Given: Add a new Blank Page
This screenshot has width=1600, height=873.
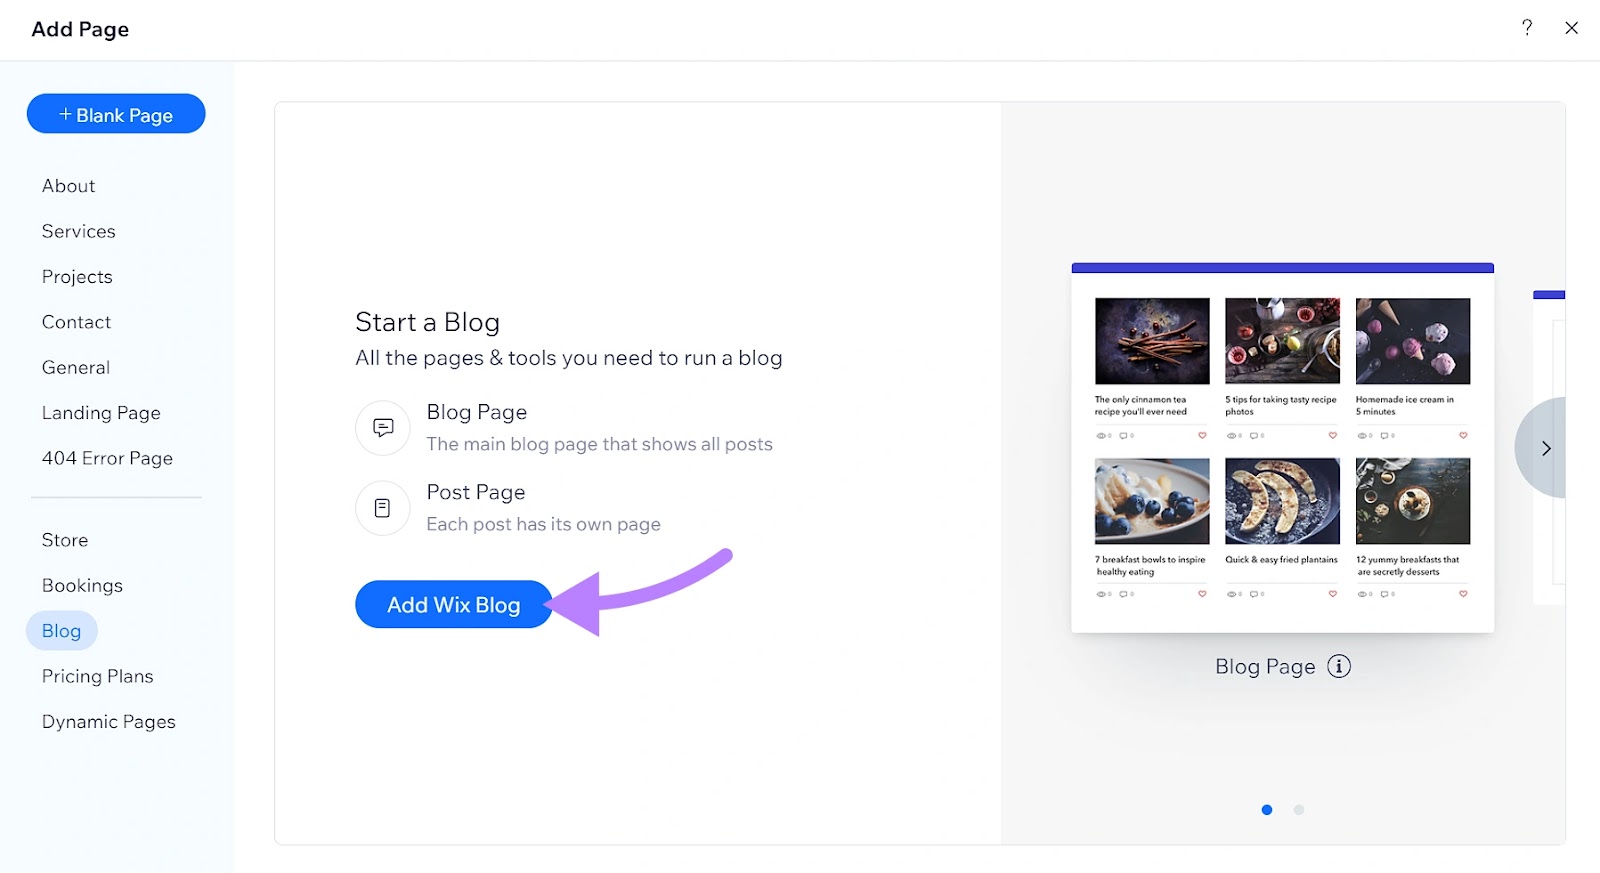Looking at the screenshot, I should (116, 114).
